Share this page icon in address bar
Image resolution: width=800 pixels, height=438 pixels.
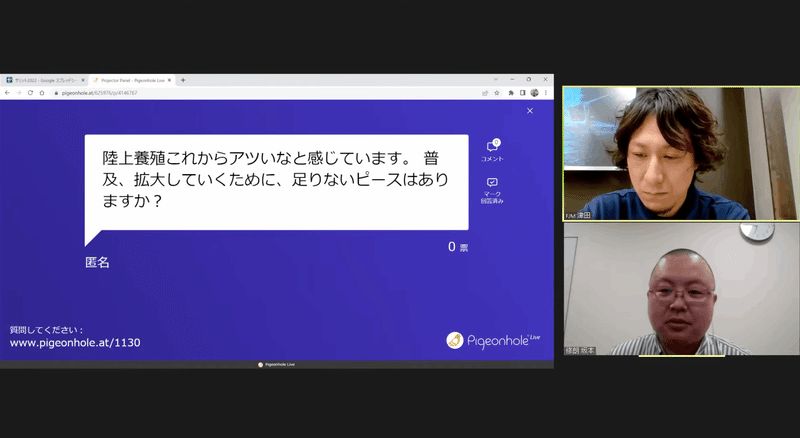[485, 93]
